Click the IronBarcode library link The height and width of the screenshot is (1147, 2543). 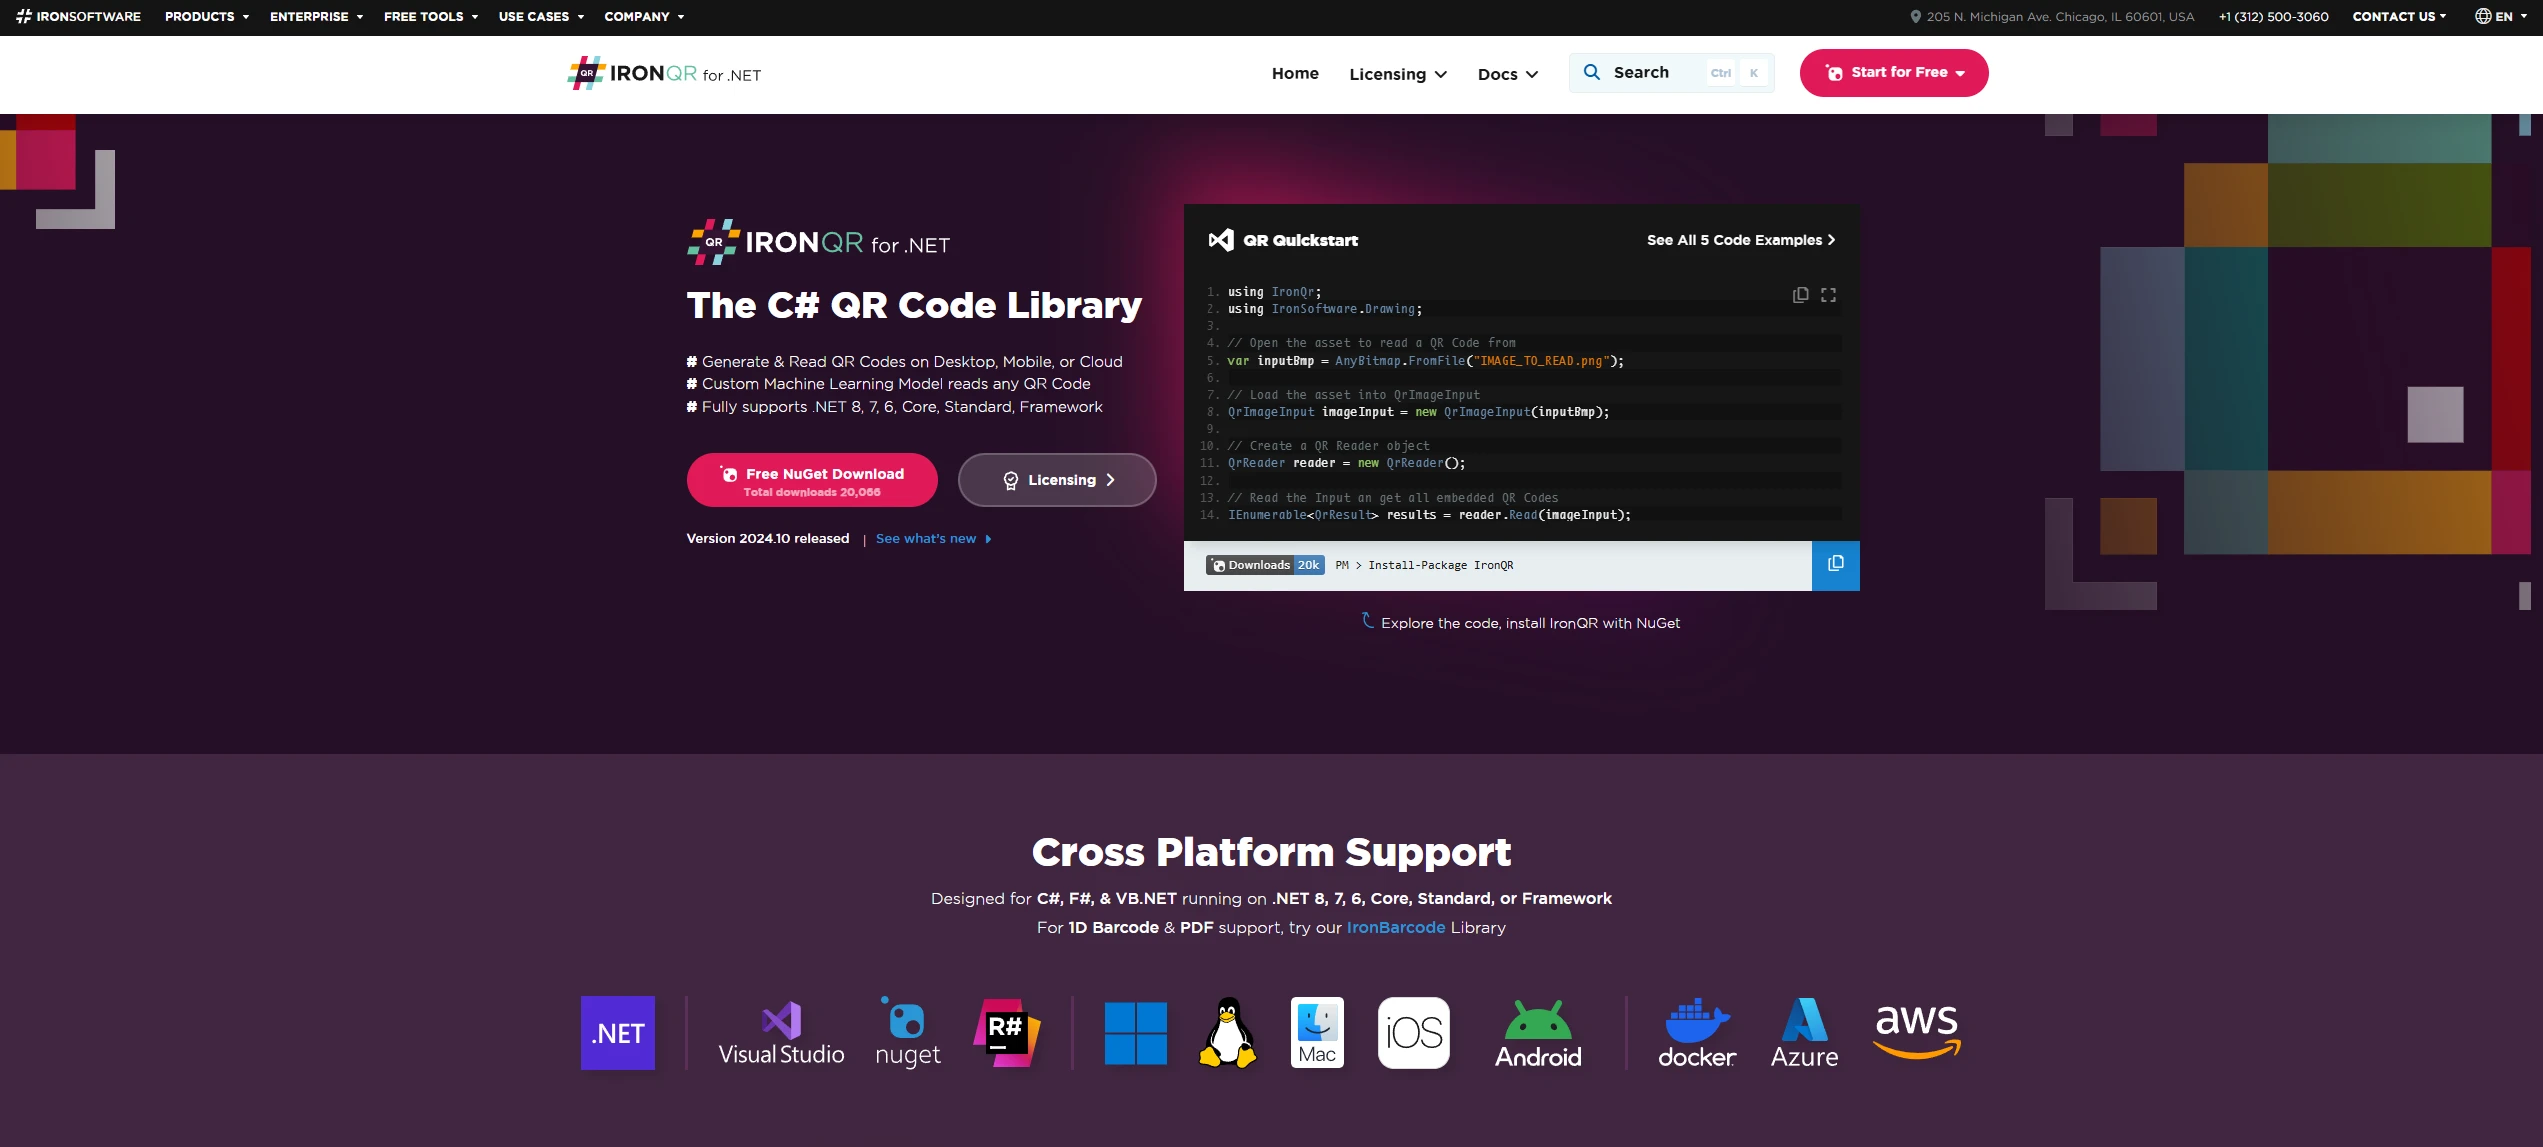[1395, 927]
